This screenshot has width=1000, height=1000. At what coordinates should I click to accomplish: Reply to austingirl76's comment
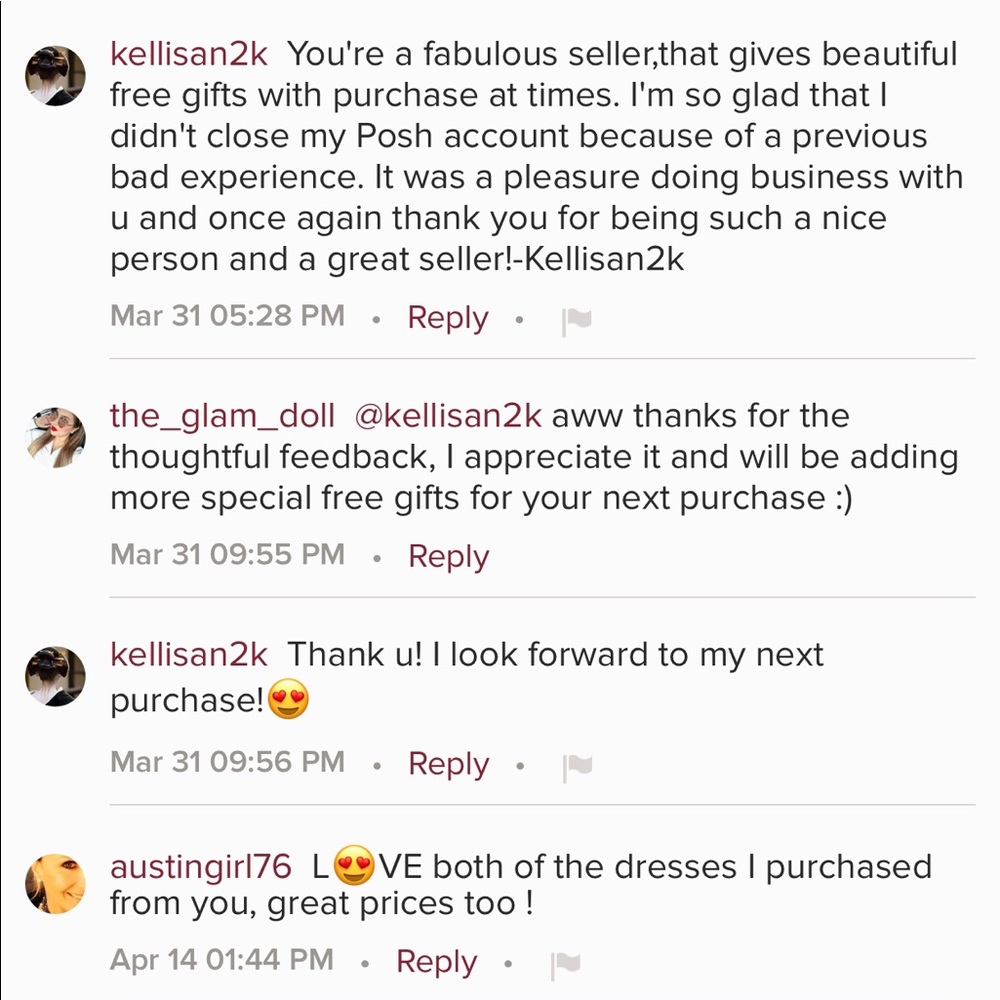tap(435, 961)
